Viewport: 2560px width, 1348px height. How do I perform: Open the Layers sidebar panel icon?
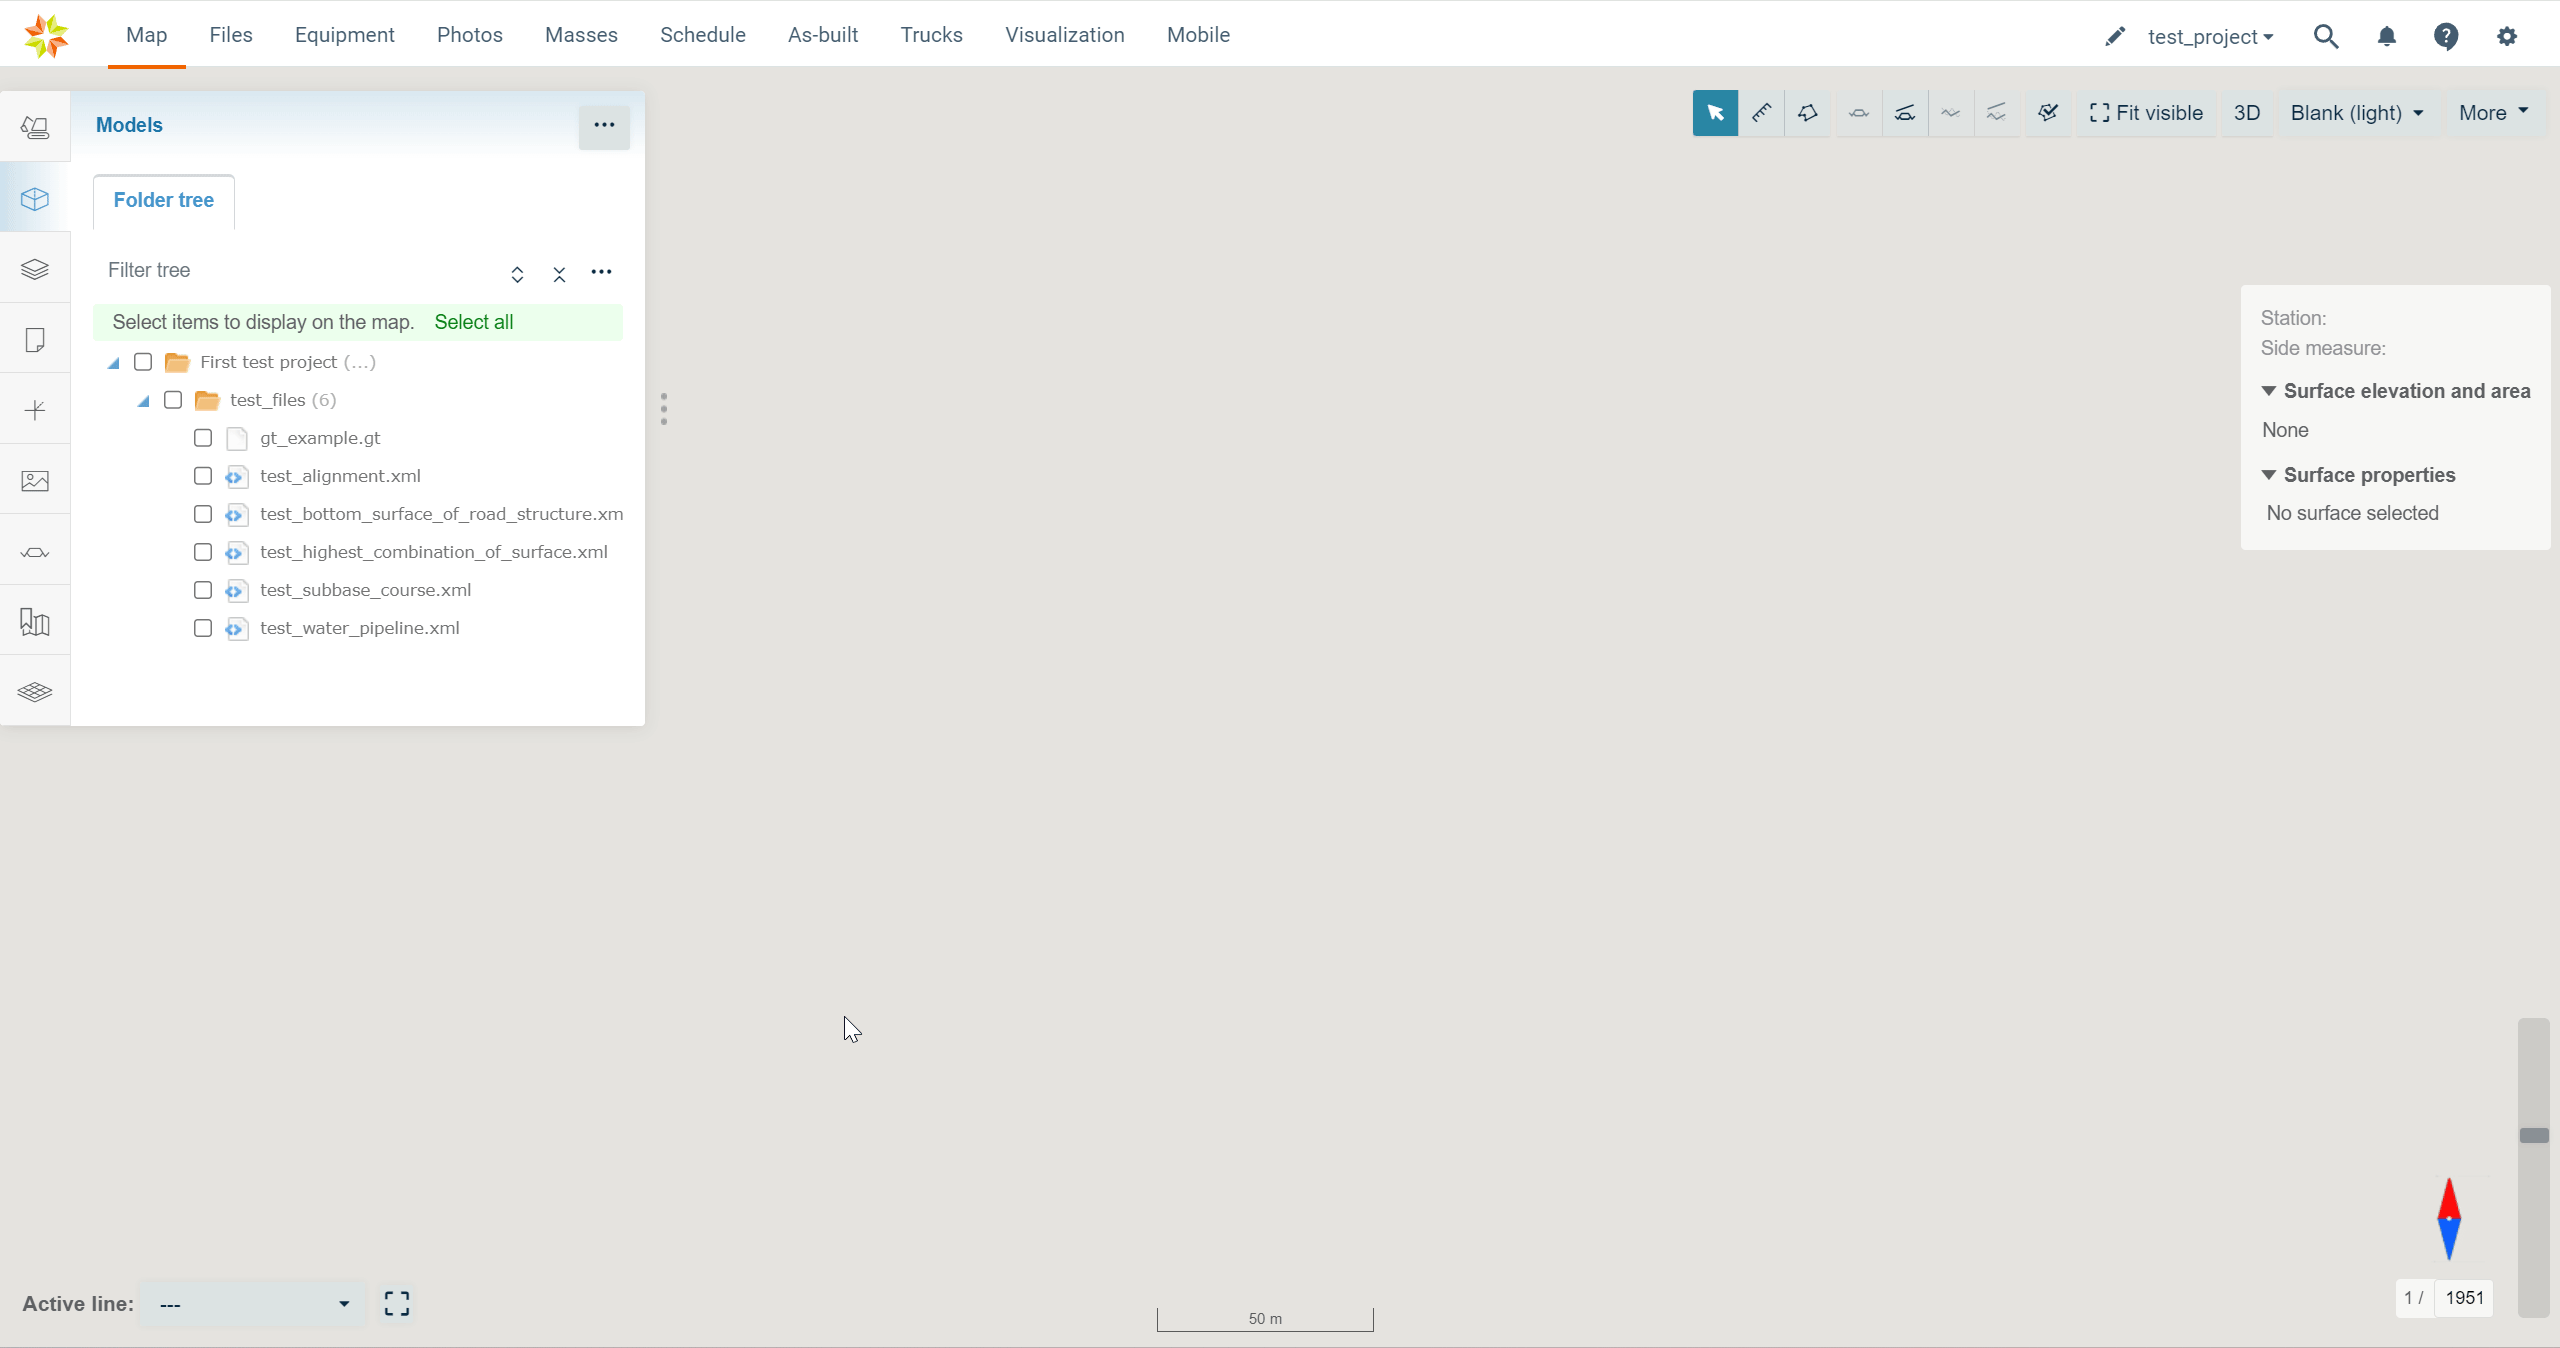tap(35, 269)
